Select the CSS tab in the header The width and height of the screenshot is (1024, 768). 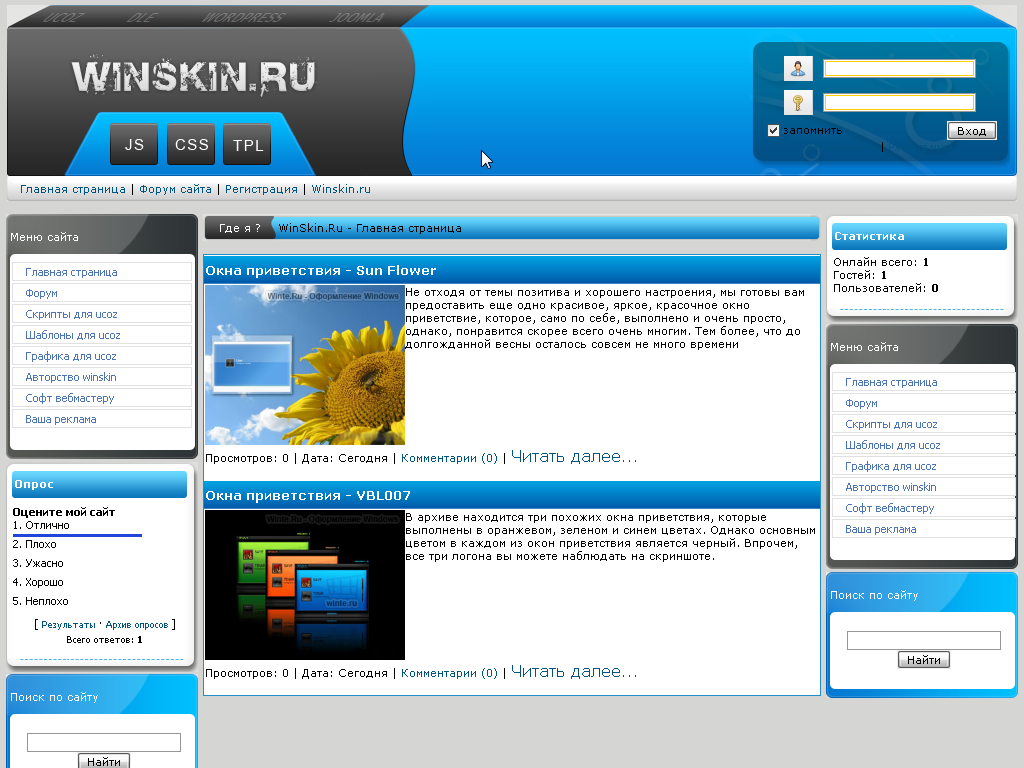190,144
